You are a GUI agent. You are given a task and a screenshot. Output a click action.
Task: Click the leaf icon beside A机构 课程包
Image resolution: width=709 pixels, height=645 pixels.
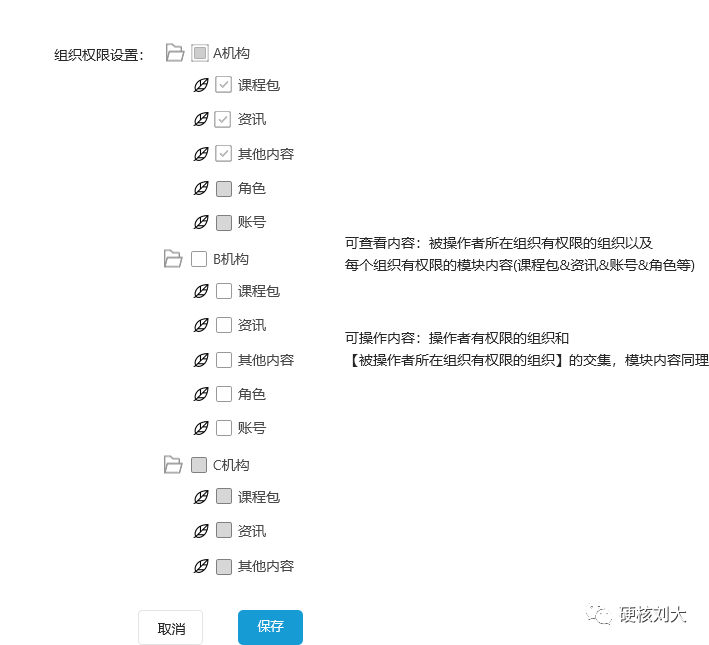coord(201,86)
